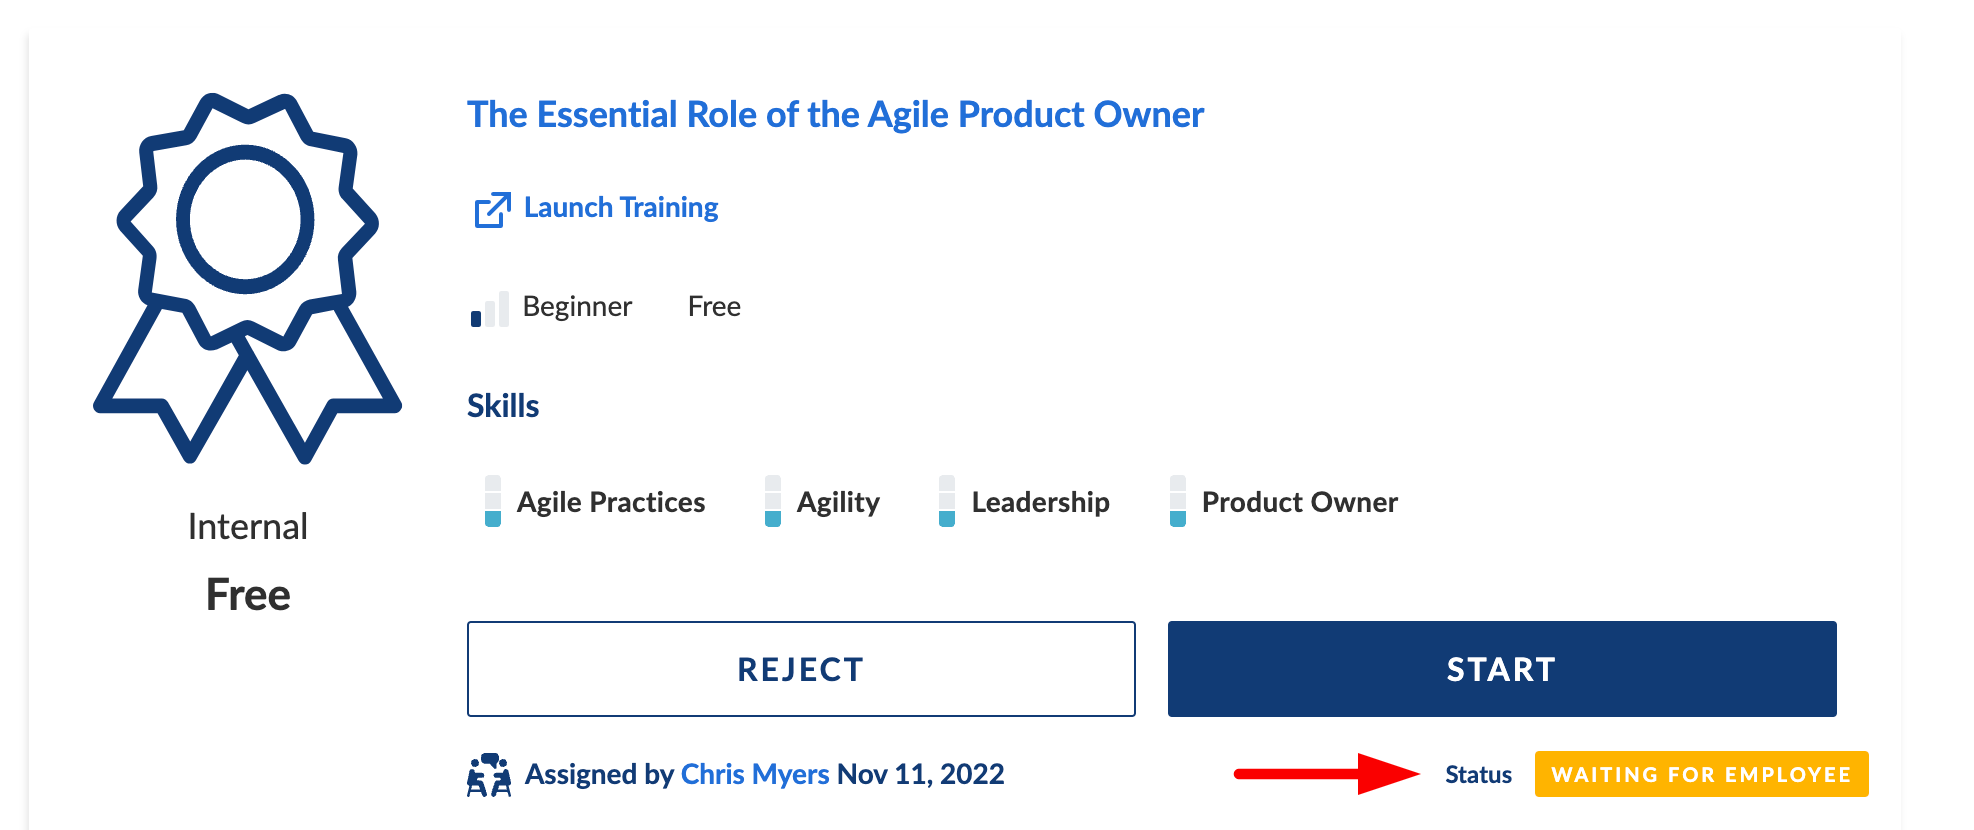Click the Internal label under the badge
This screenshot has height=830, width=1974.
pyautogui.click(x=248, y=527)
